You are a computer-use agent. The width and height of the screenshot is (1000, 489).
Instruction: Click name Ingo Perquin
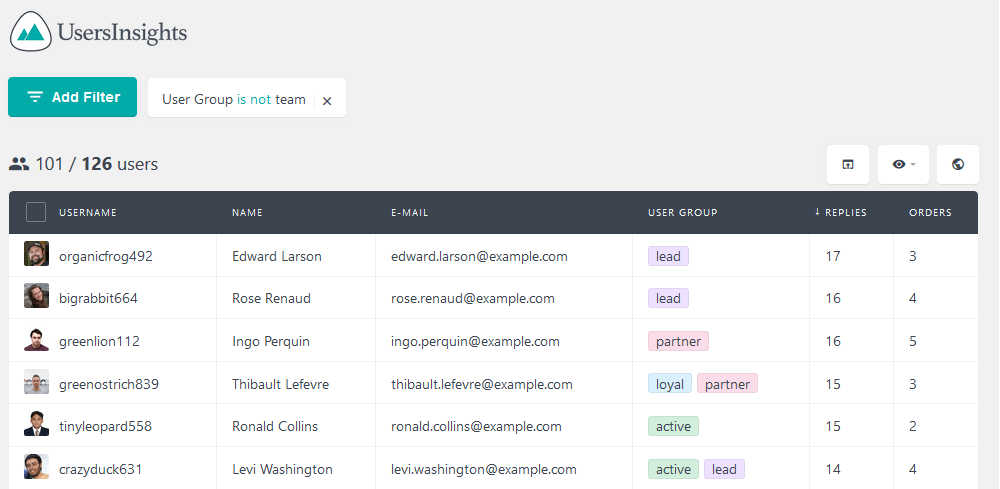point(271,341)
